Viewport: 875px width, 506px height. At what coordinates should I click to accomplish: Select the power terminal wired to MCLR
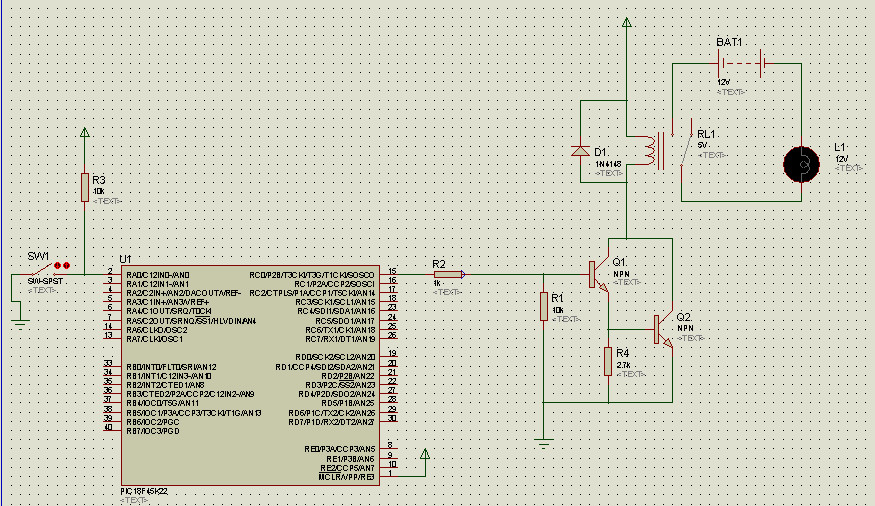tap(425, 454)
